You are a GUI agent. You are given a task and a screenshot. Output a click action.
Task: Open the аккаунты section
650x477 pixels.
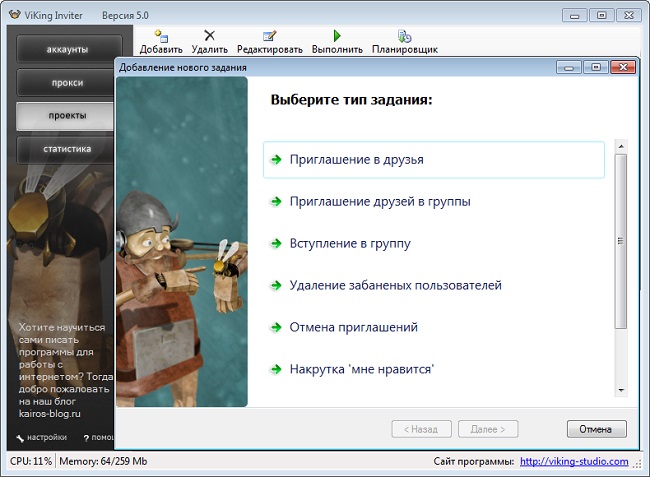click(x=69, y=49)
